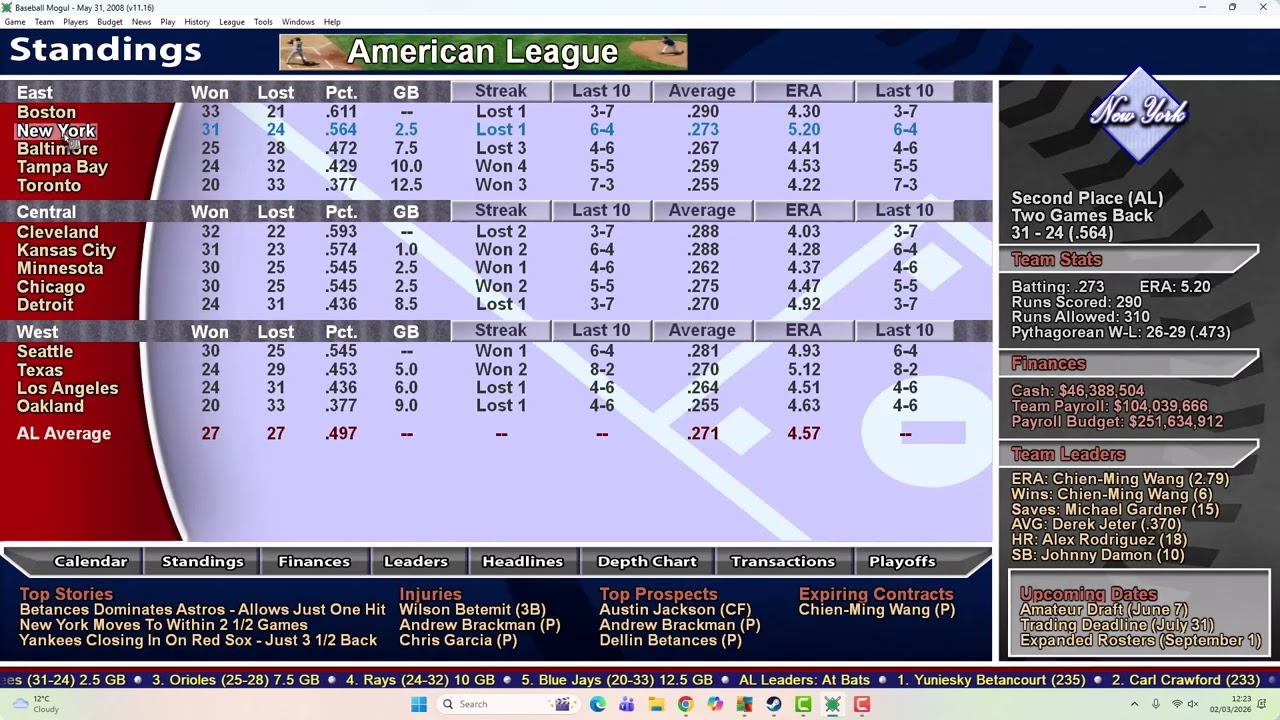Viewport: 1280px width, 720px height.
Task: Select Seattle in West division
Action: click(x=45, y=352)
